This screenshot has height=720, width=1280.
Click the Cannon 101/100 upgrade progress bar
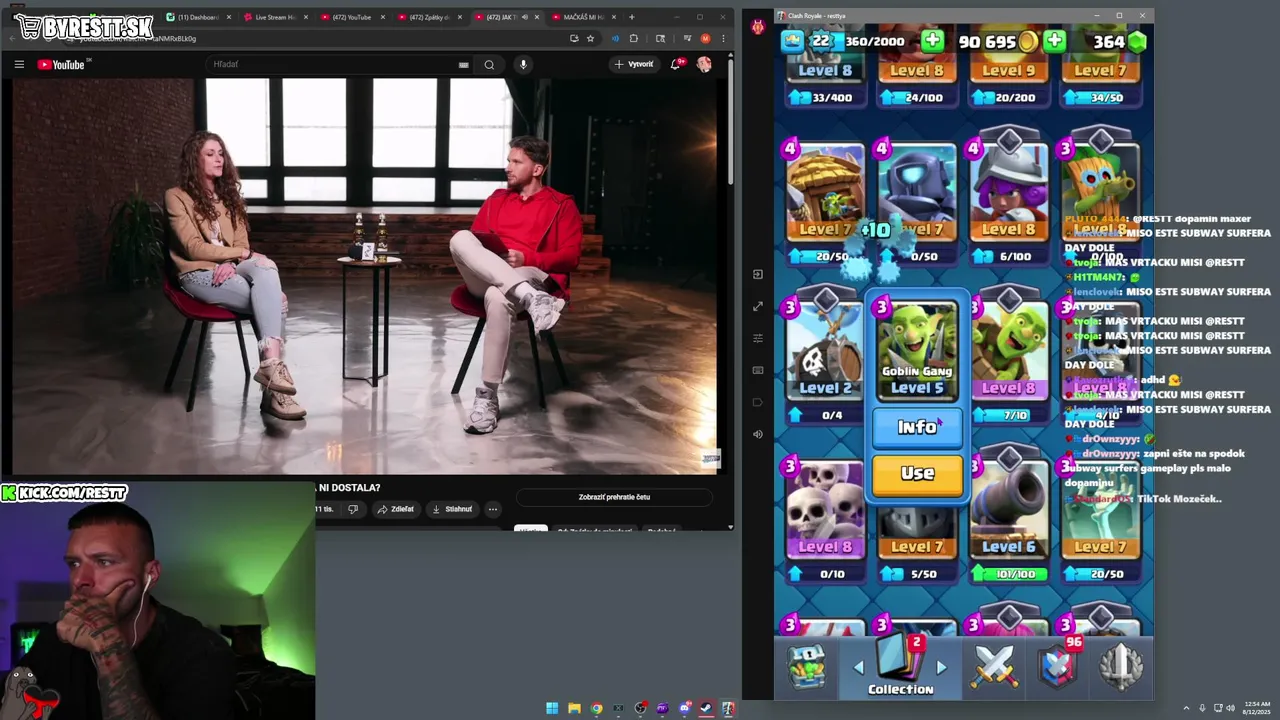pyautogui.click(x=1009, y=574)
